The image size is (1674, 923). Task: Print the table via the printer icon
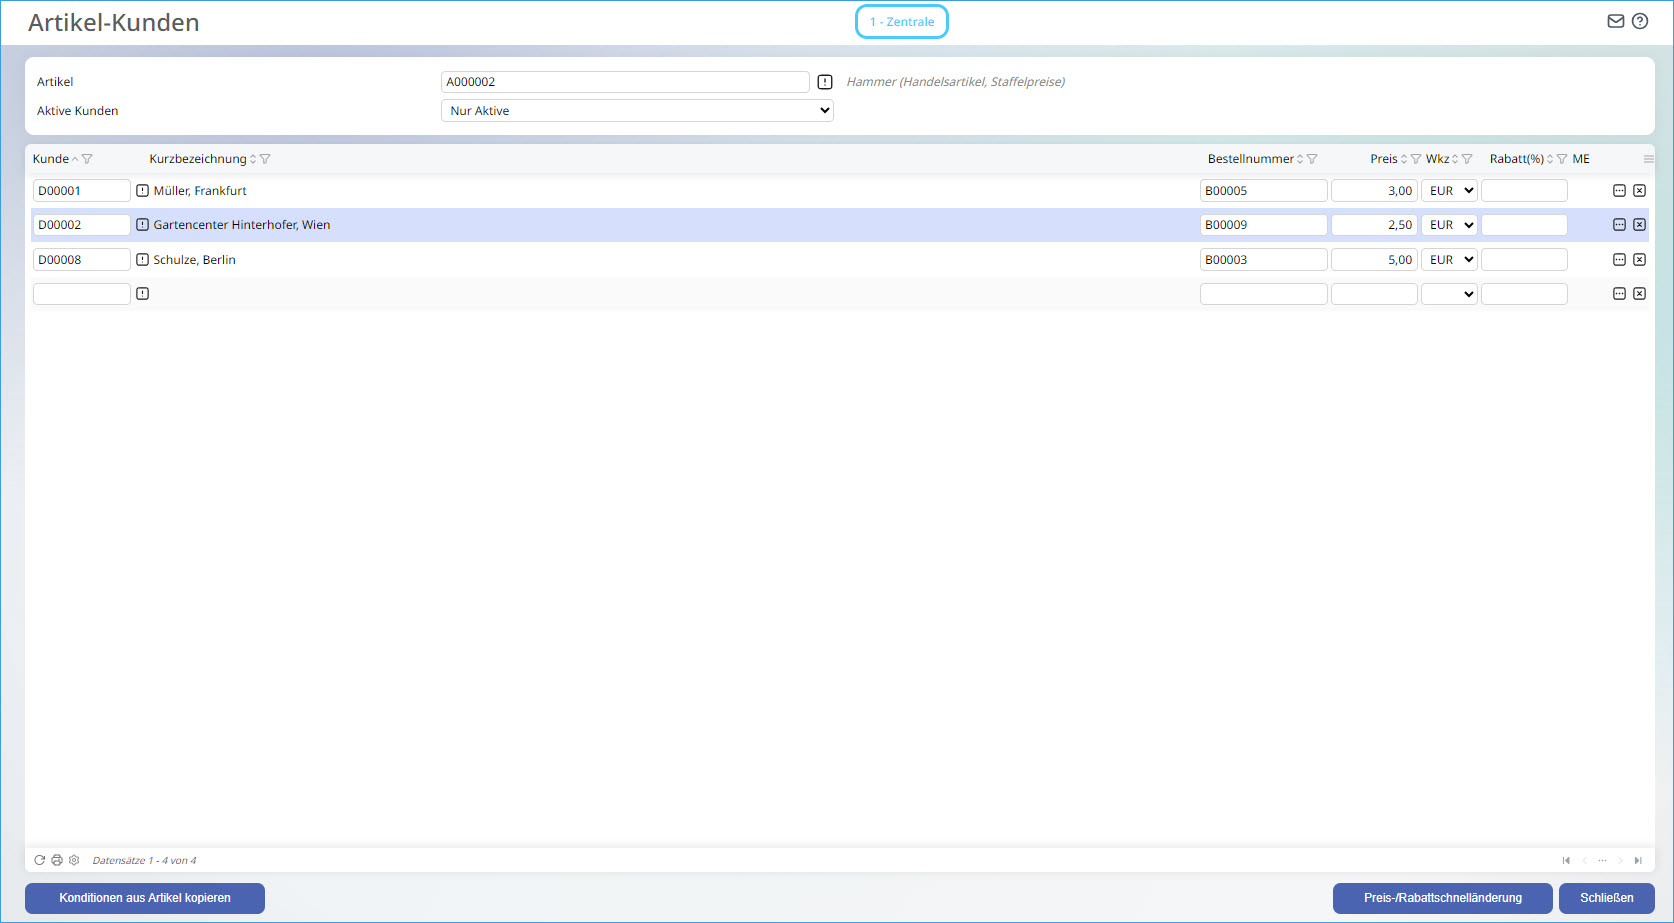click(57, 860)
